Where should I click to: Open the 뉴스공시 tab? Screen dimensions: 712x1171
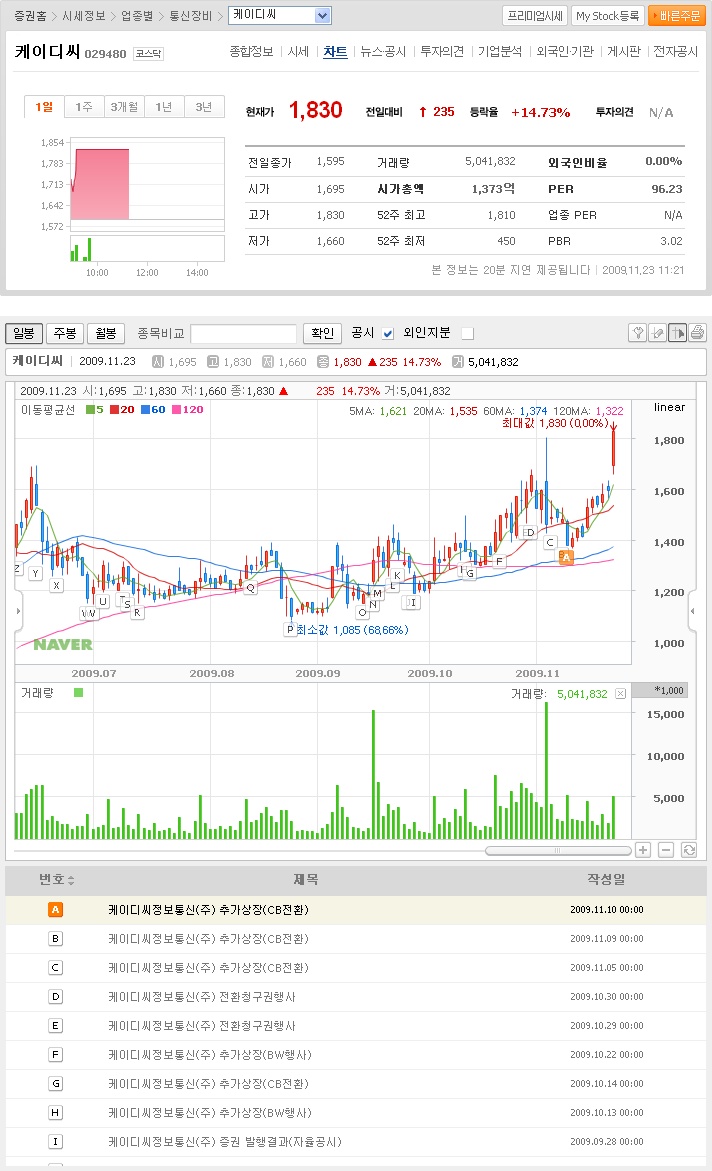point(383,52)
